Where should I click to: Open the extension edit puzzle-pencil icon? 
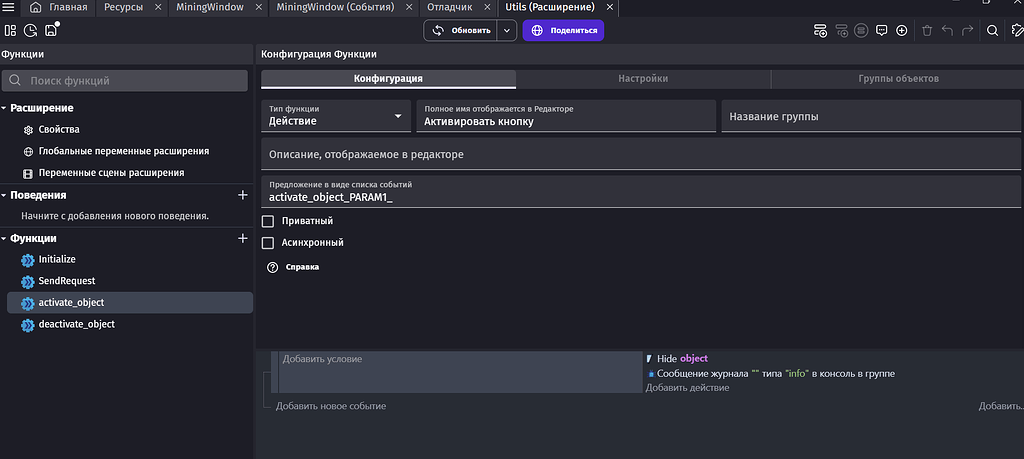[x=1017, y=30]
